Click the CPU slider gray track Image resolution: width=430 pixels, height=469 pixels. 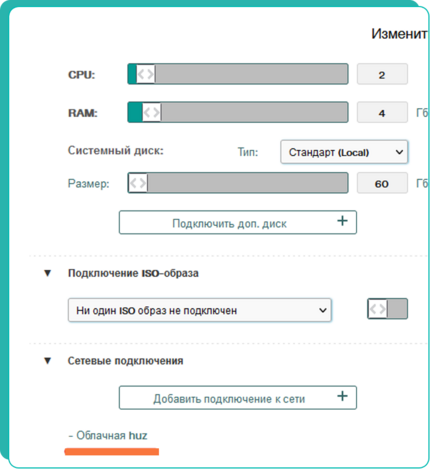click(252, 74)
